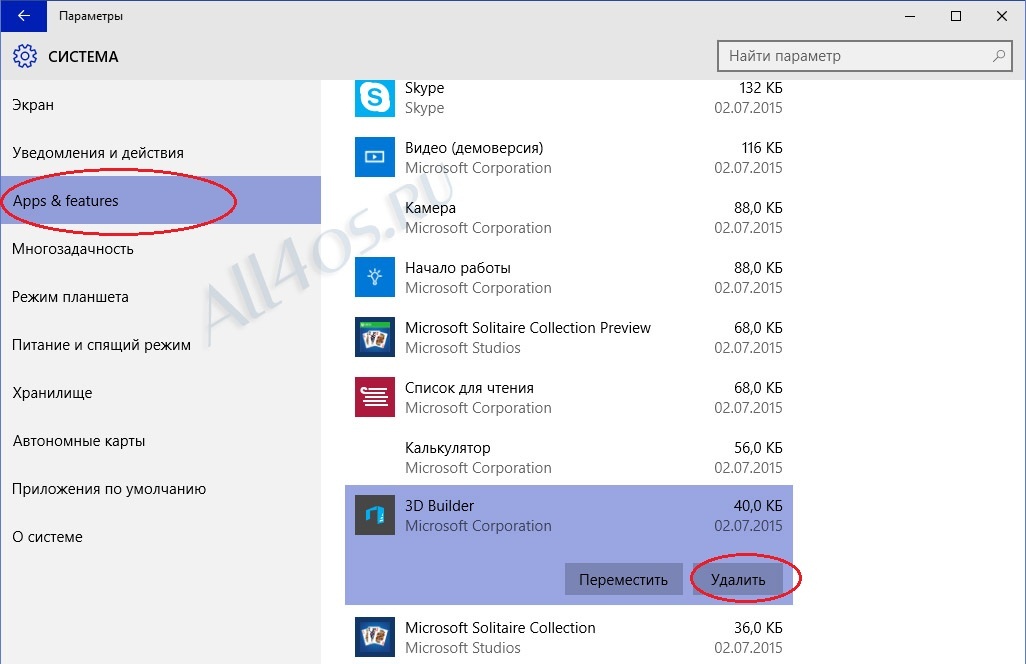Select the Skype app name text

[x=425, y=88]
